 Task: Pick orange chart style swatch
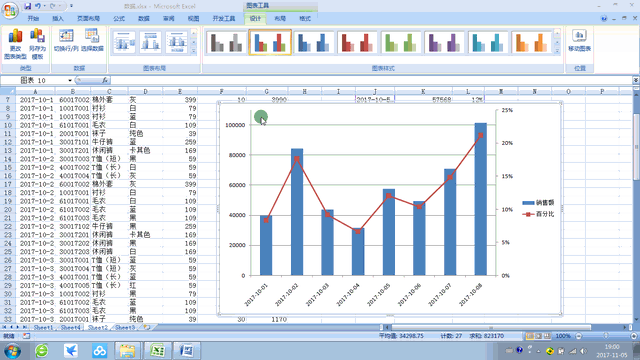point(531,42)
